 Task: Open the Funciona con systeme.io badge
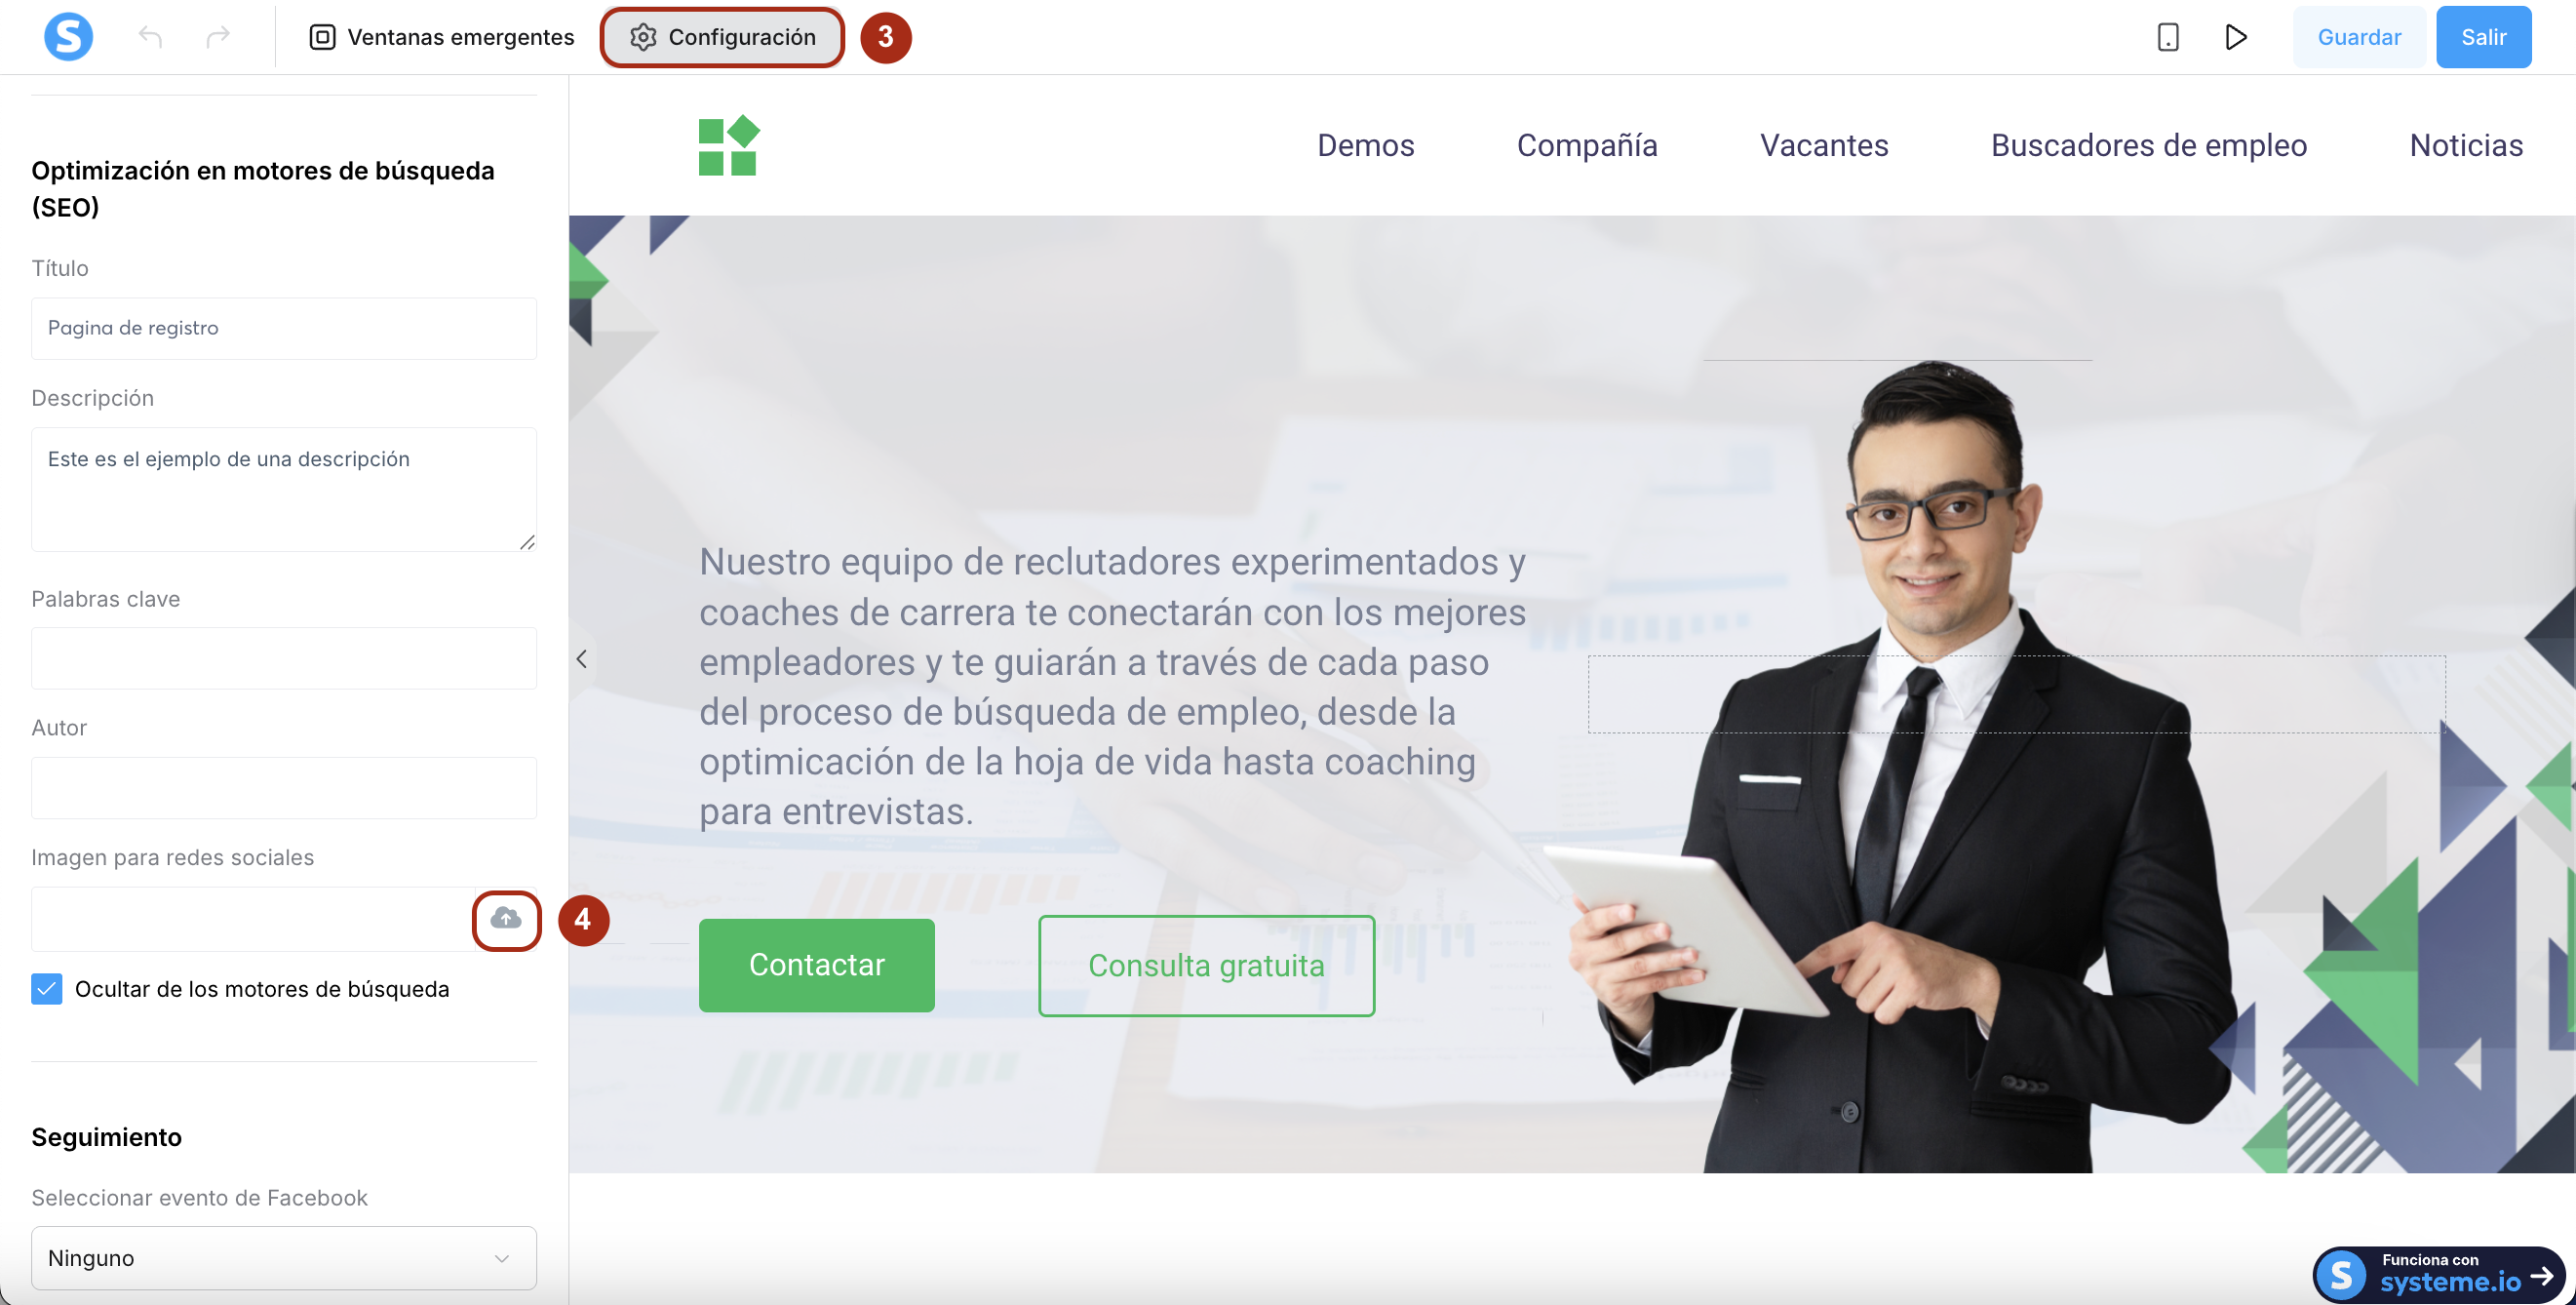click(x=2439, y=1274)
